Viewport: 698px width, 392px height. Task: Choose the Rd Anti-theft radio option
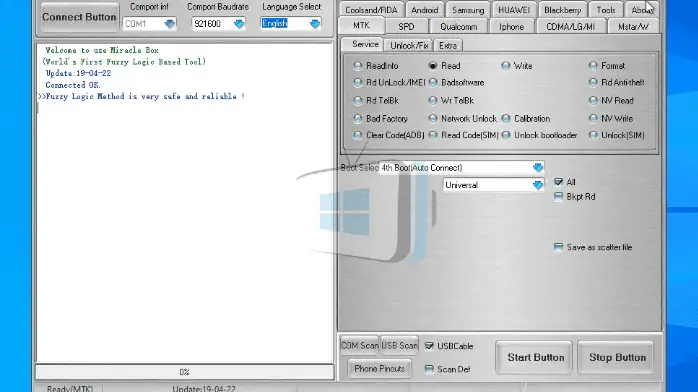click(x=592, y=83)
